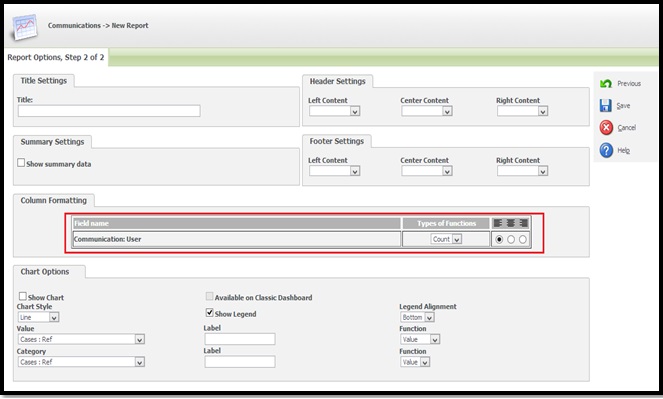Click the red Cancel X icon
This screenshot has height=399, width=663.
(606, 127)
